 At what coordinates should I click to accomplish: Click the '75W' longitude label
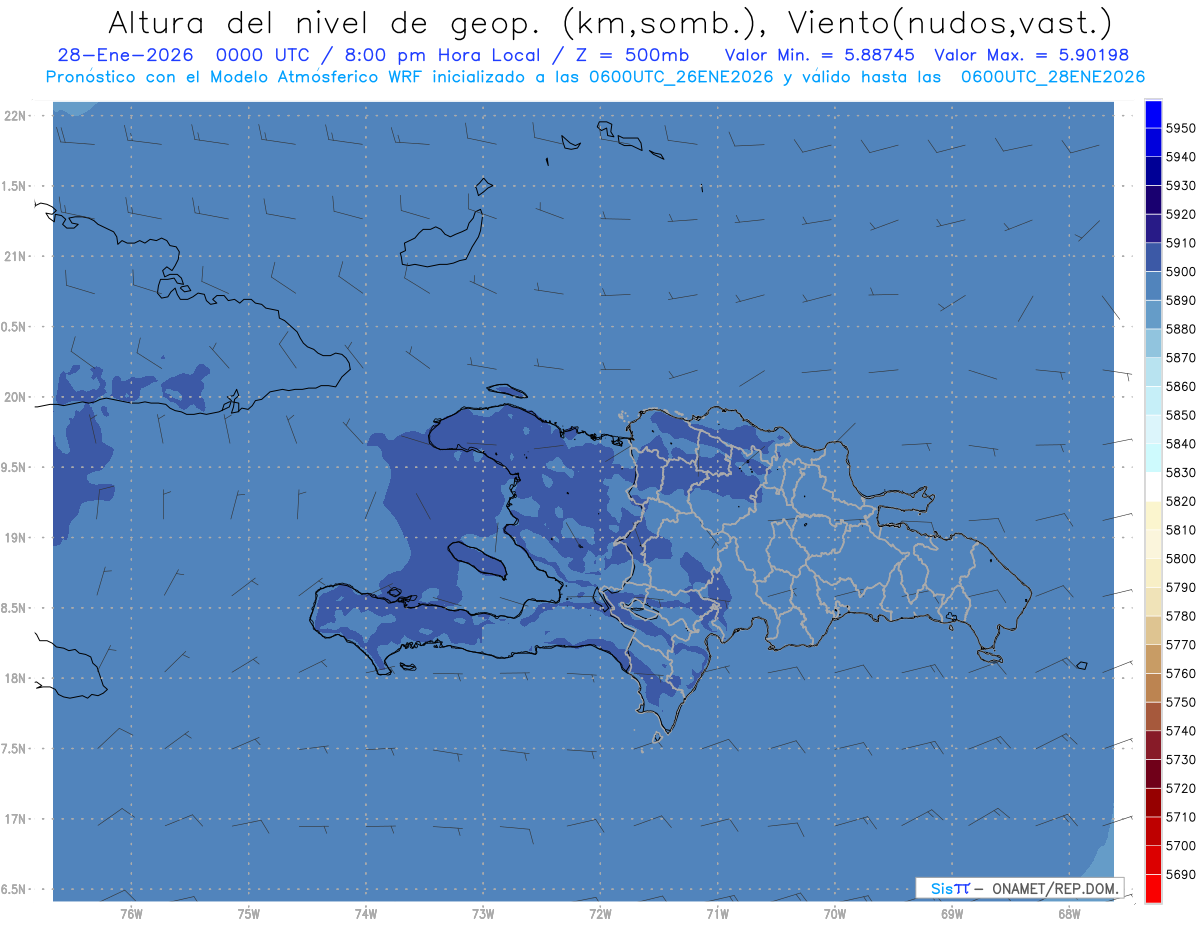[248, 913]
